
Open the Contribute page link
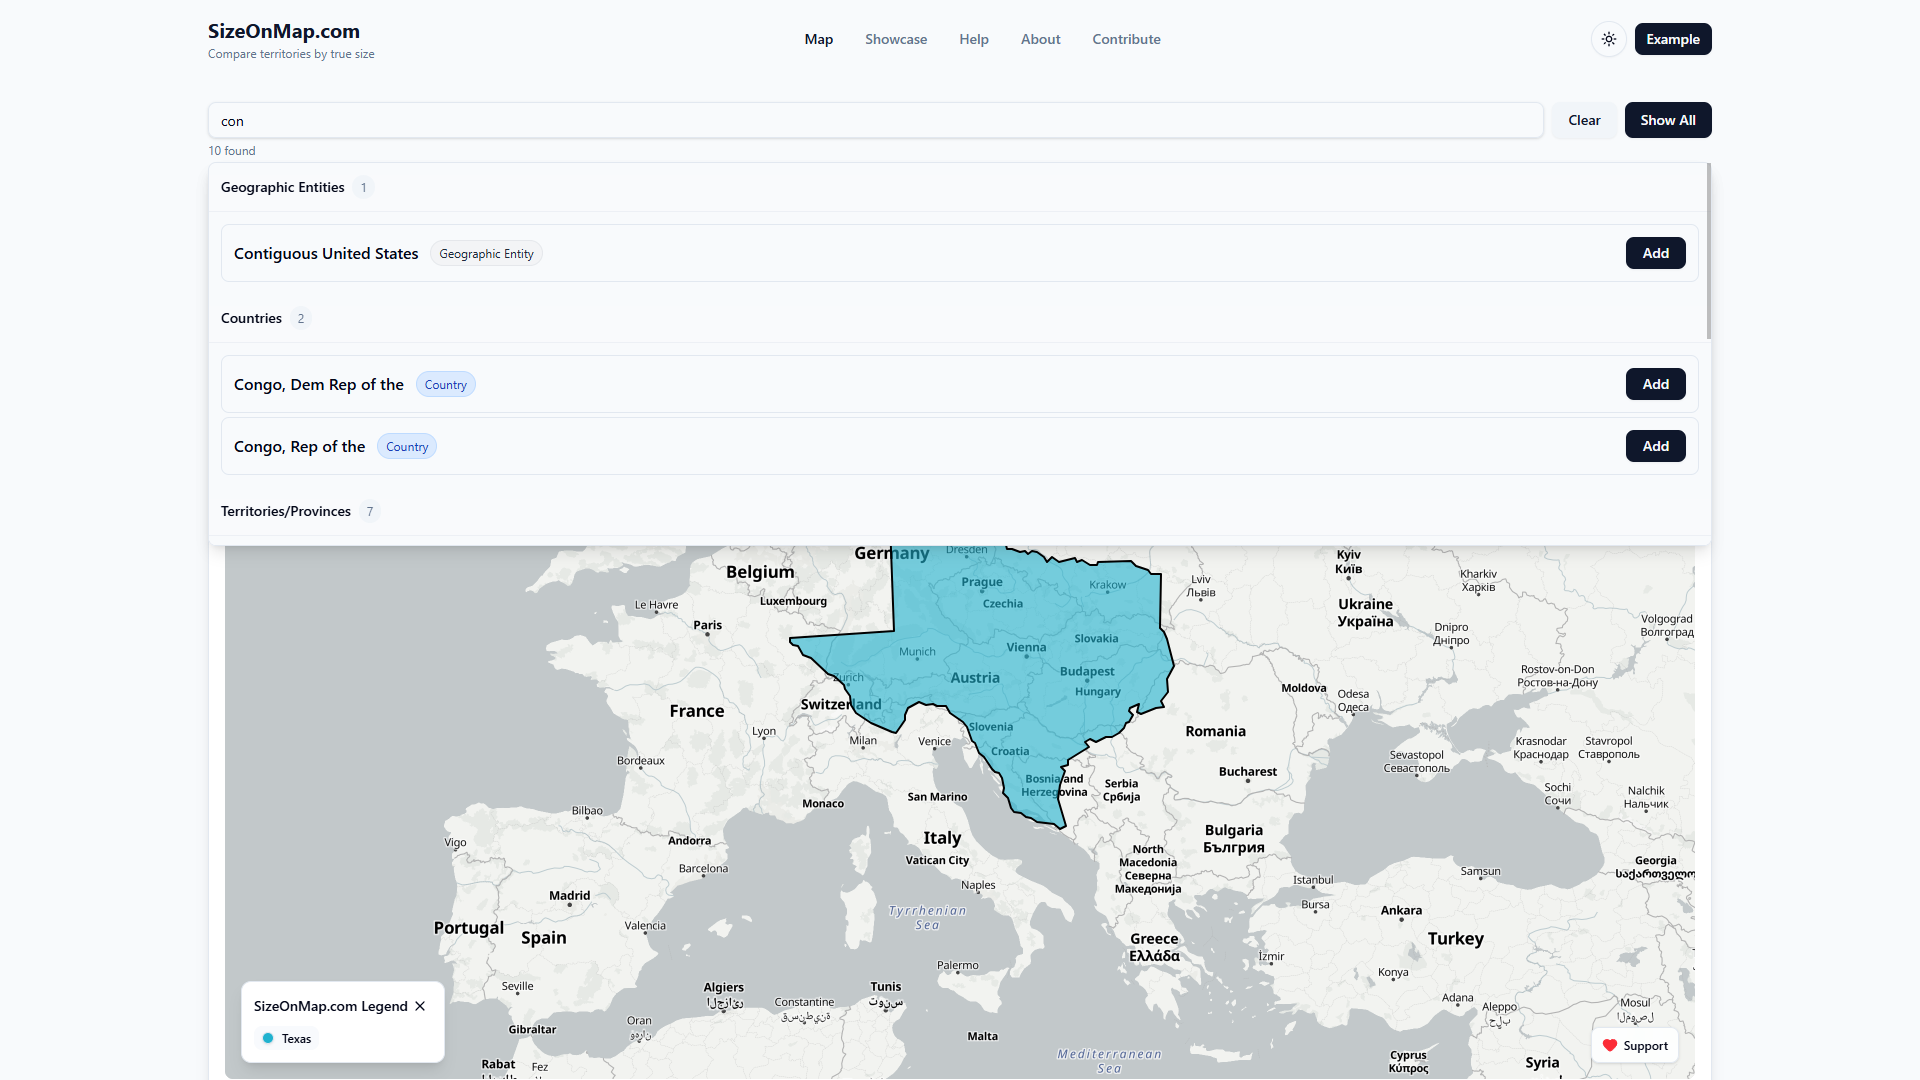coord(1126,39)
